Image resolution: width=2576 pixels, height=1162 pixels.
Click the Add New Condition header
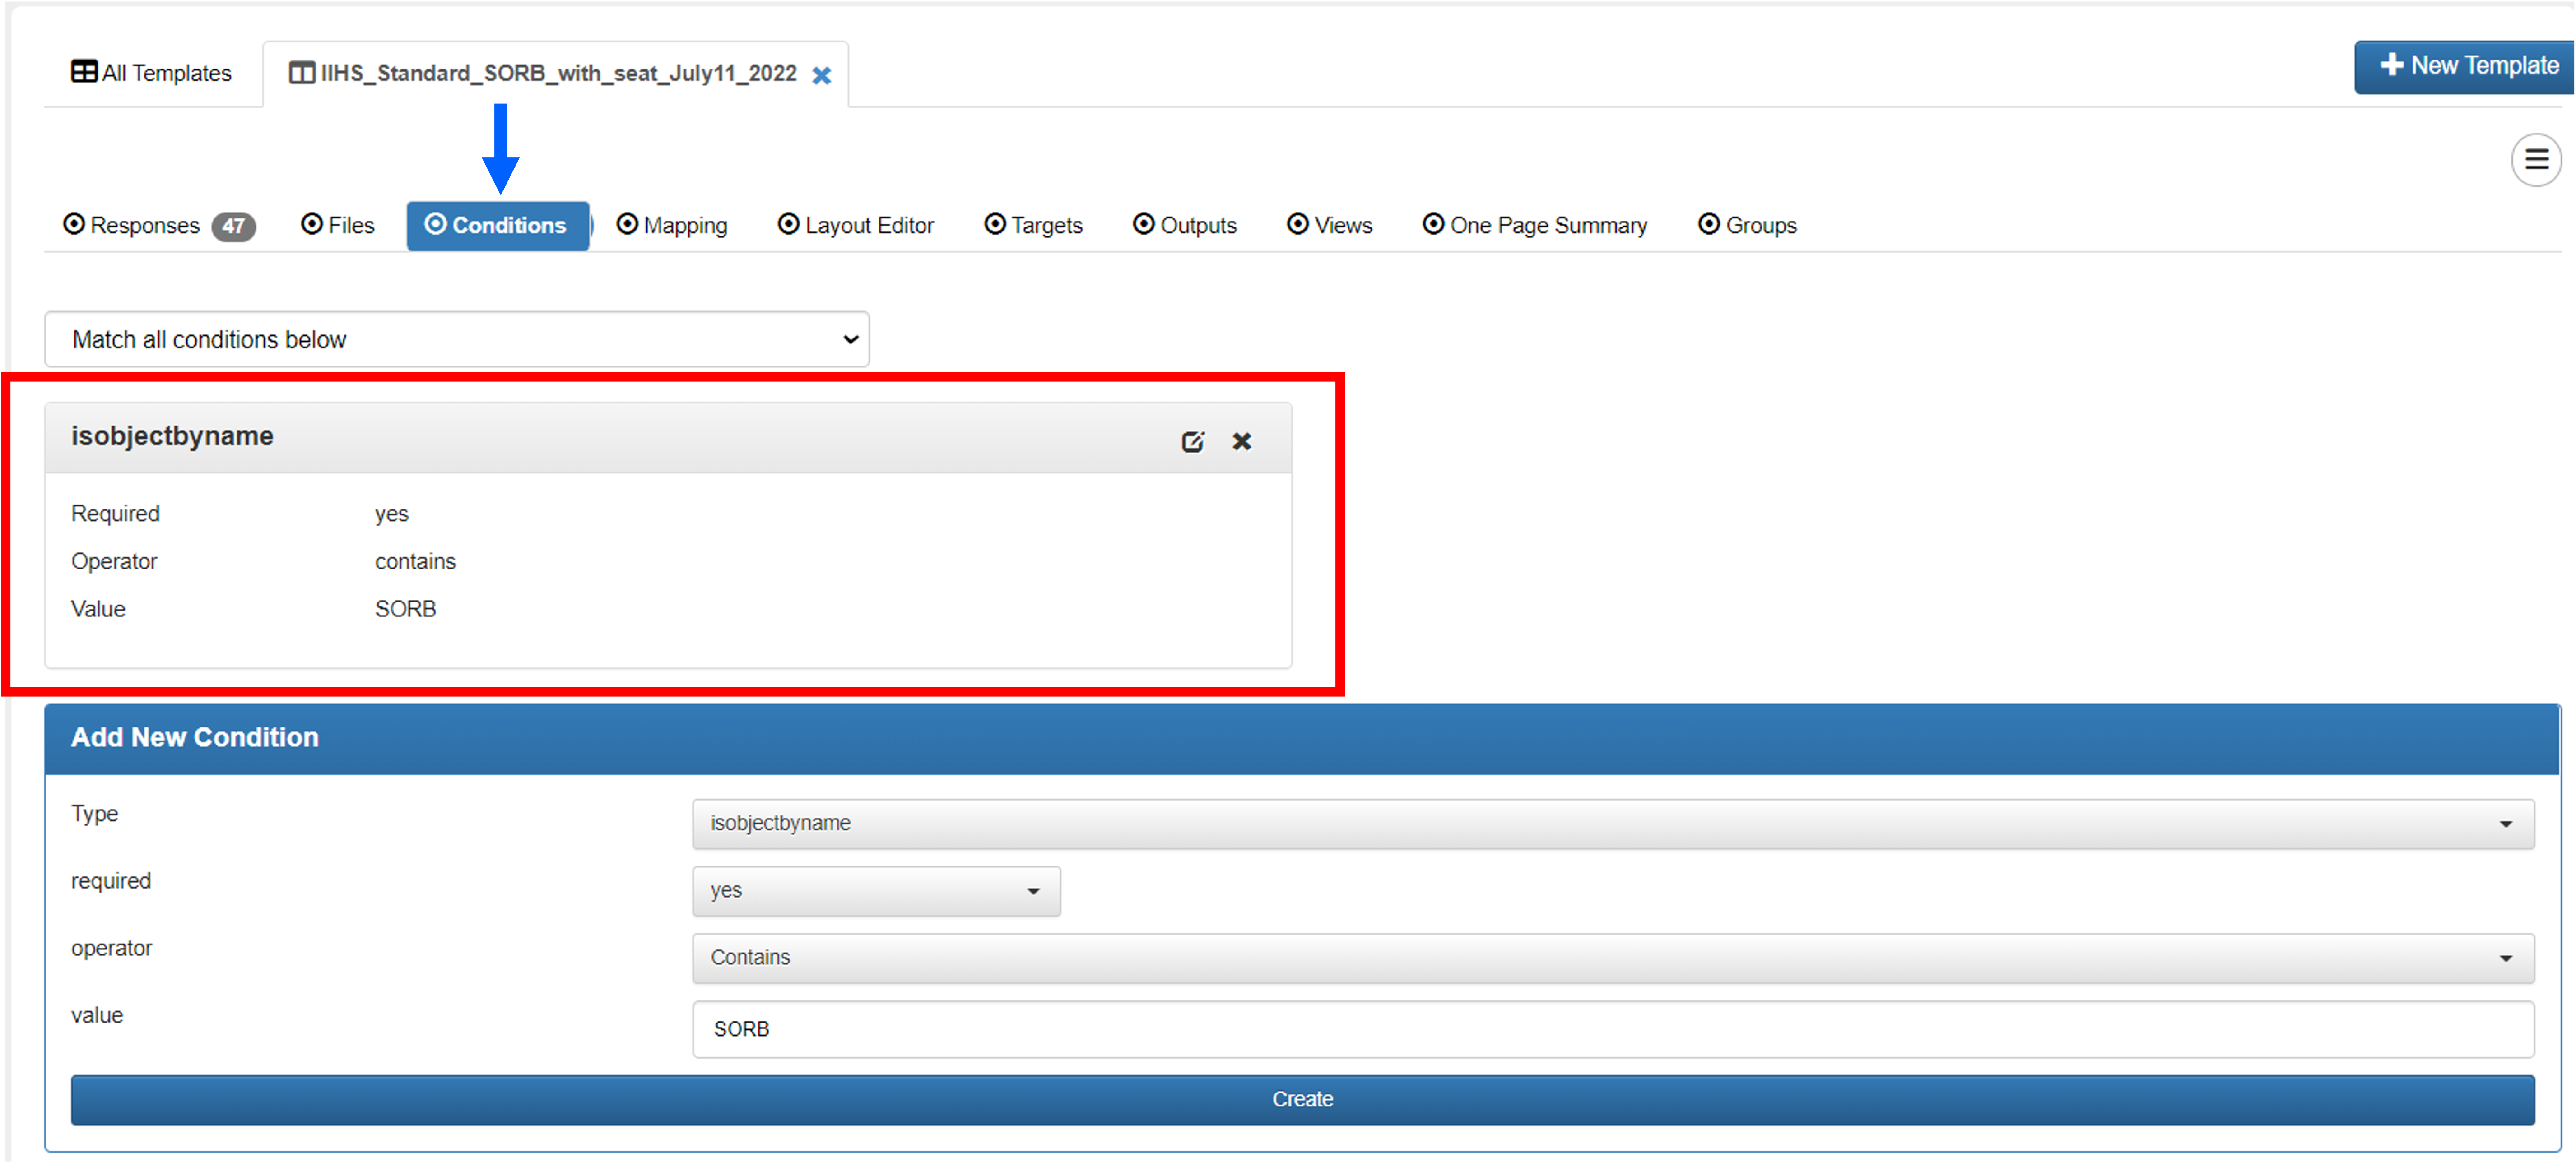pos(1302,738)
